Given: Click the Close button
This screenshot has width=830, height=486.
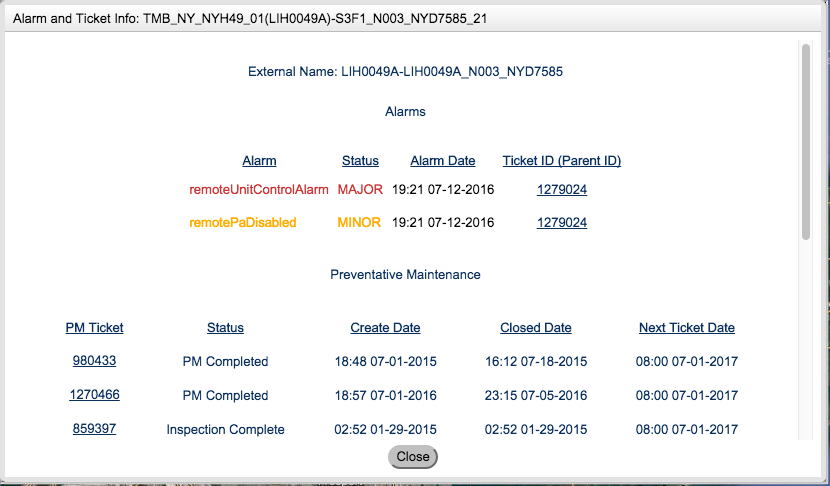Looking at the screenshot, I should (x=413, y=456).
